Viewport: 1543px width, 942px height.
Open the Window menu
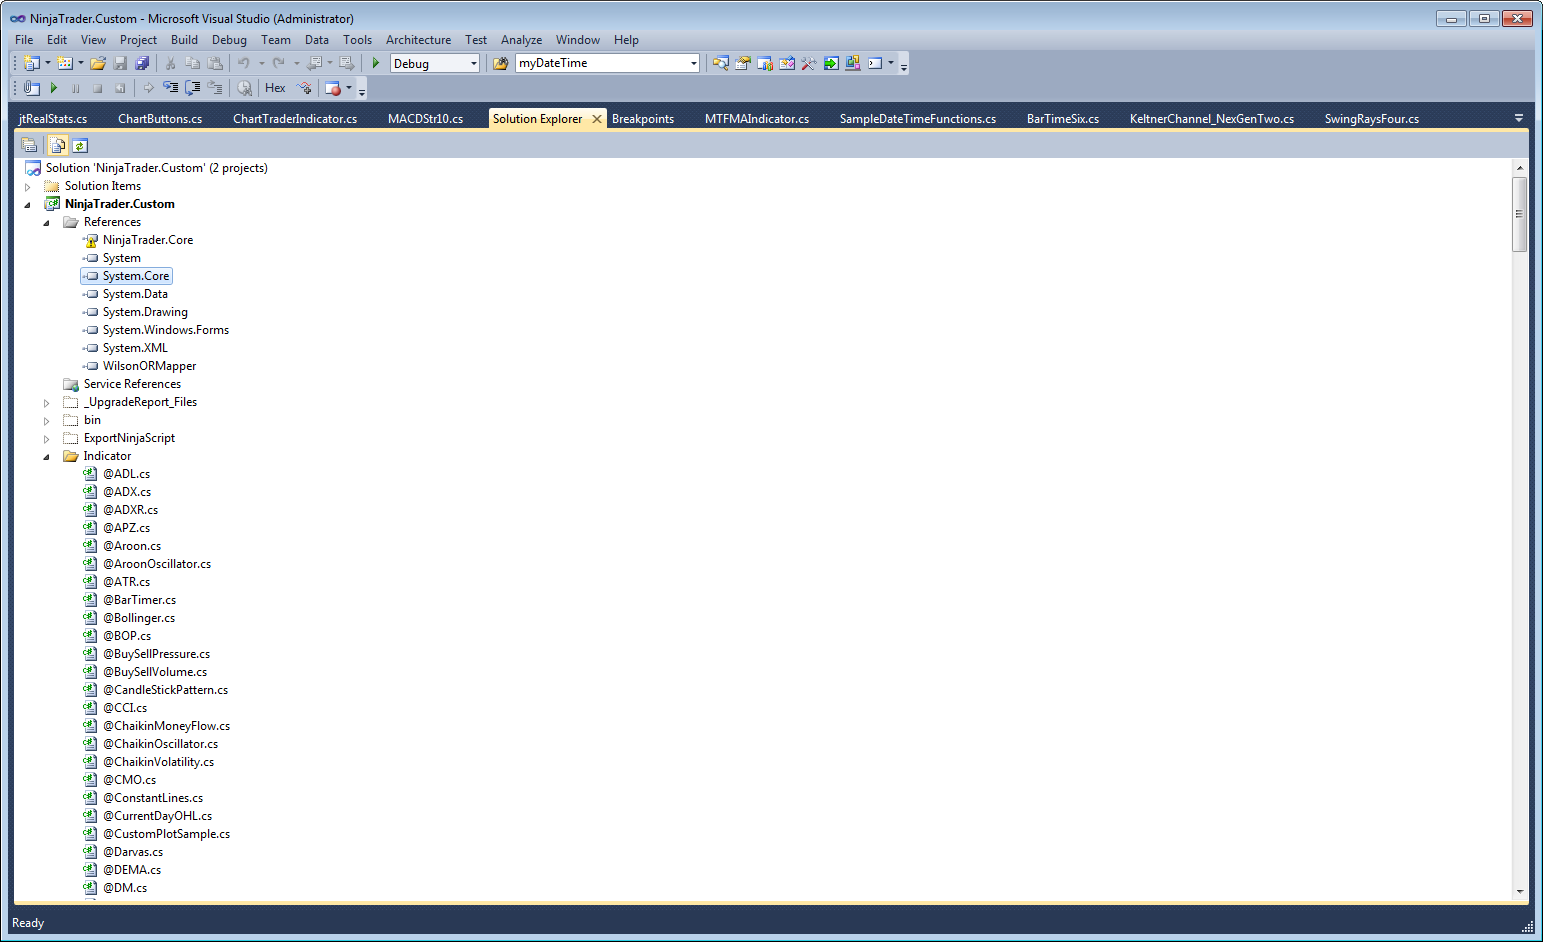click(578, 40)
